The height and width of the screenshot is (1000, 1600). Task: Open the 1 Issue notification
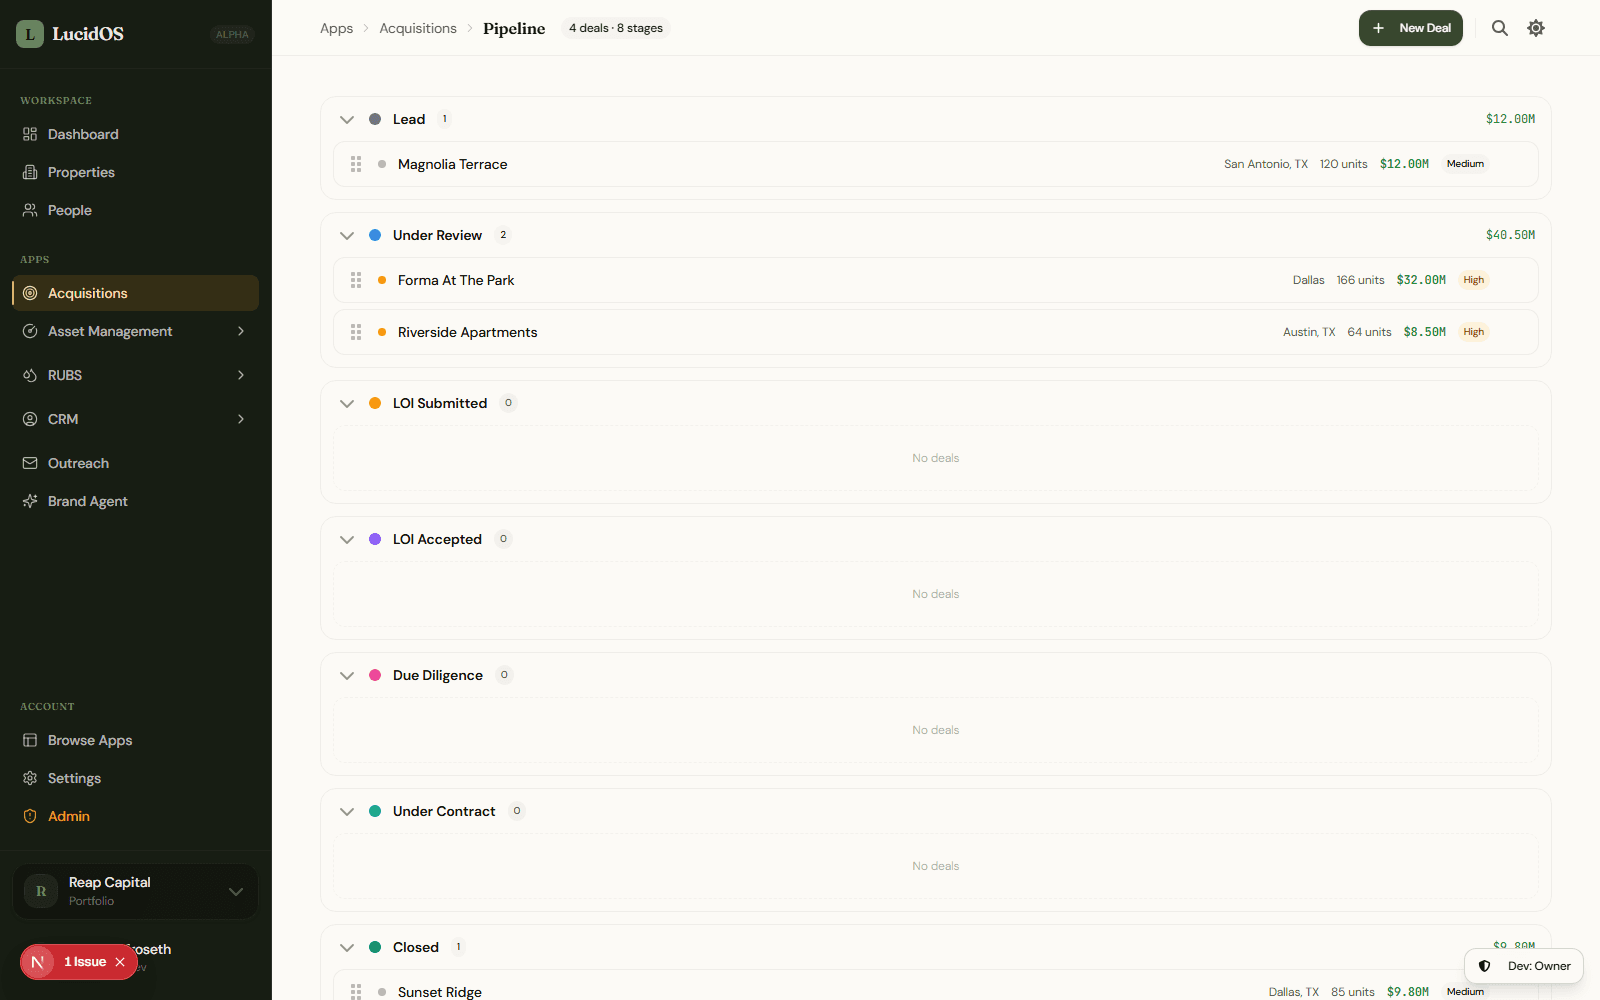(x=85, y=962)
